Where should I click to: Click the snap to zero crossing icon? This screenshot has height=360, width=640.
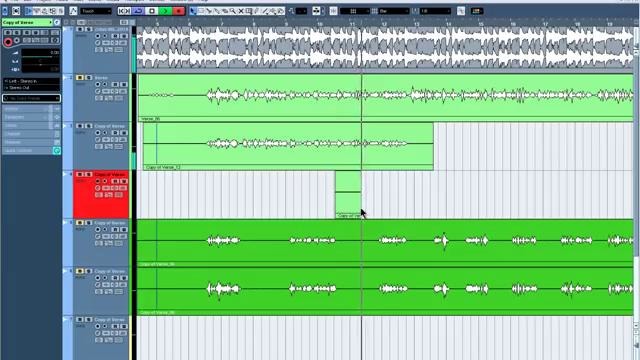coord(461,11)
